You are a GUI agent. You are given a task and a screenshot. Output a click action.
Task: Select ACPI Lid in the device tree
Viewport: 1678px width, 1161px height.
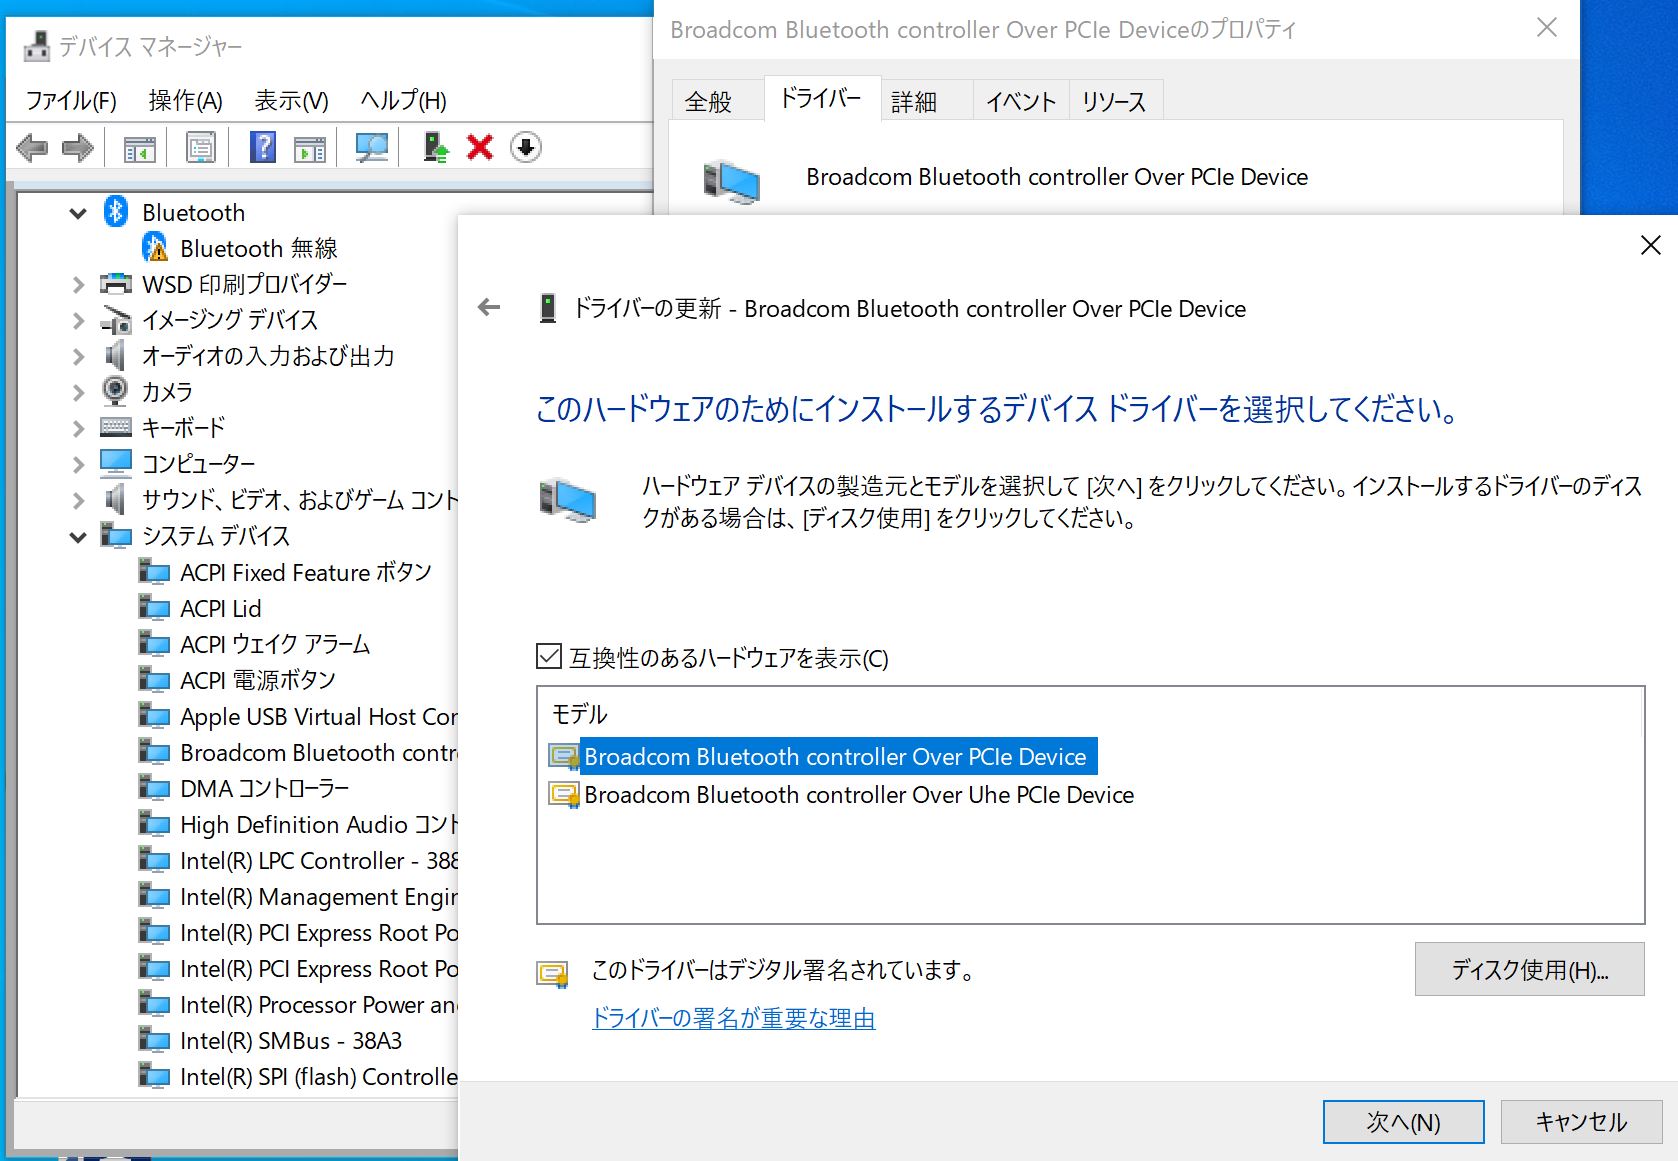[x=220, y=608]
